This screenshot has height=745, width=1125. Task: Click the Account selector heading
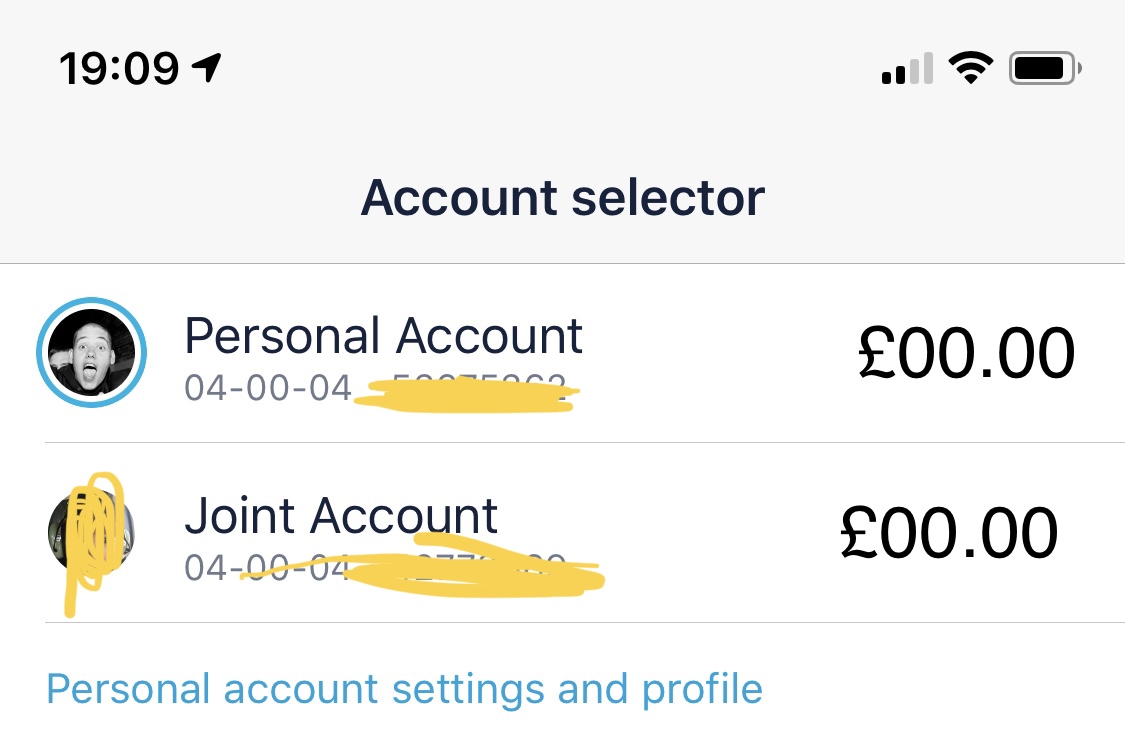pos(563,197)
